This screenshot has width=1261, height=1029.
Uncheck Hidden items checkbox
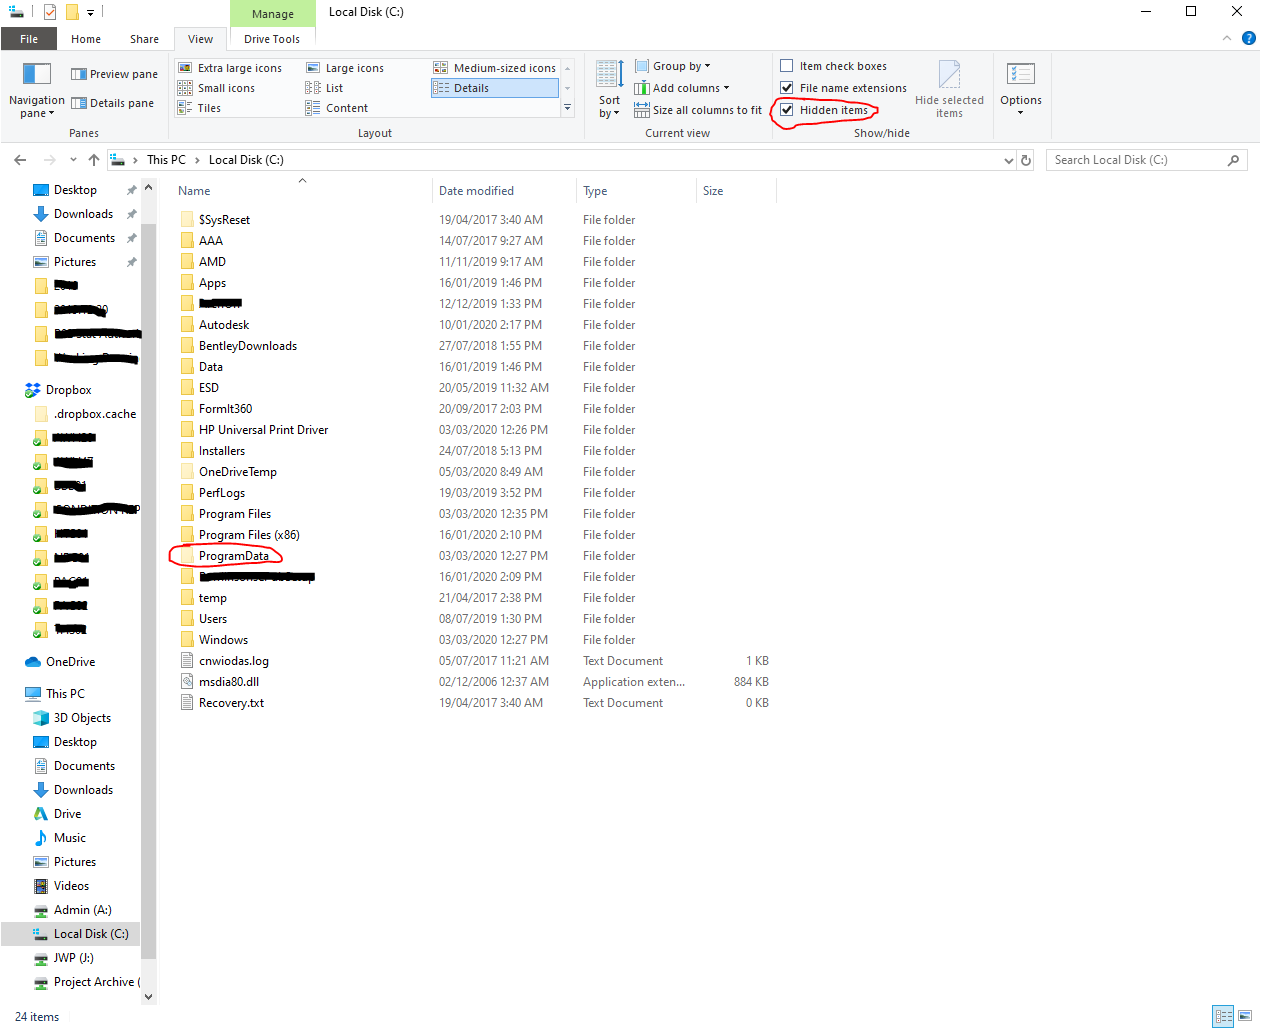[x=787, y=110]
